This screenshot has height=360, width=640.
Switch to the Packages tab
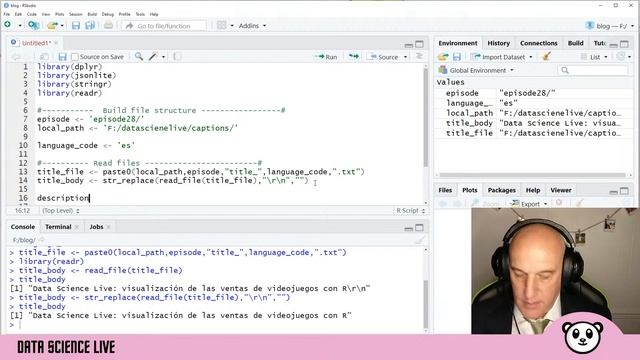pyautogui.click(x=501, y=190)
